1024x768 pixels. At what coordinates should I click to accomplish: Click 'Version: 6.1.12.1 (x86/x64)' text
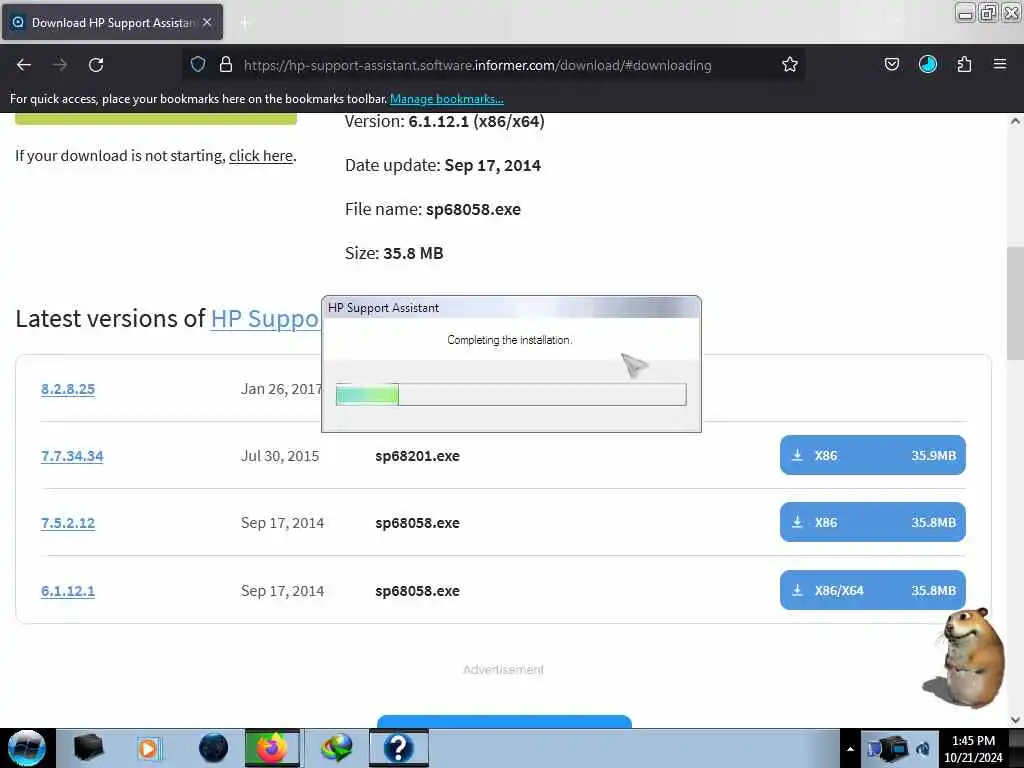(x=445, y=121)
